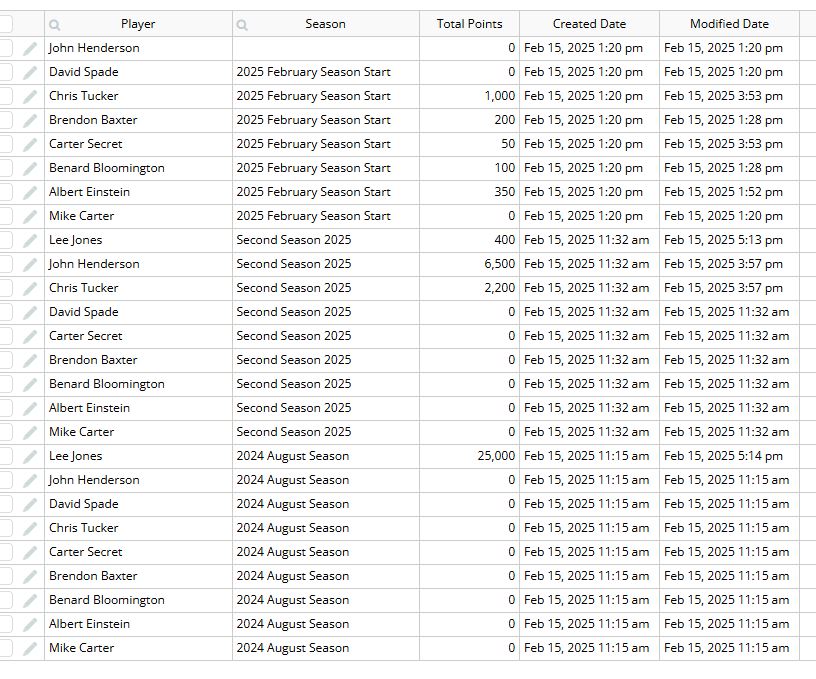Select checkbox for Brendon Baxter 200 points row
The image size is (816, 679).
pos(5,120)
